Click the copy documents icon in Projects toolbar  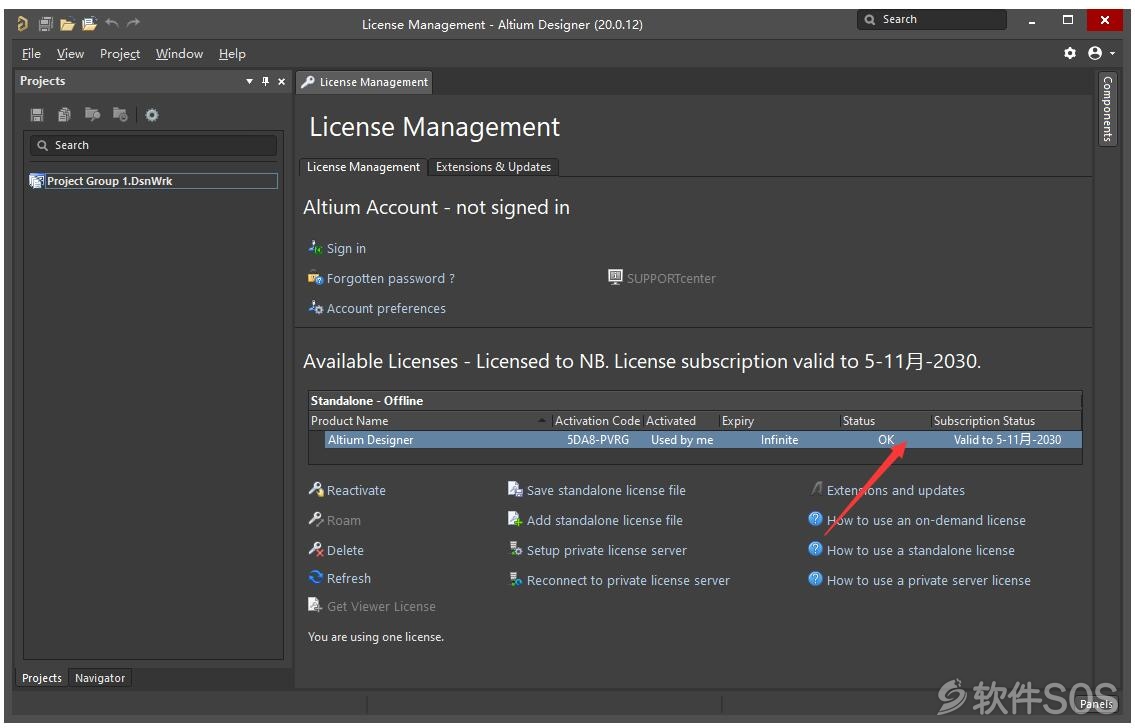(64, 114)
